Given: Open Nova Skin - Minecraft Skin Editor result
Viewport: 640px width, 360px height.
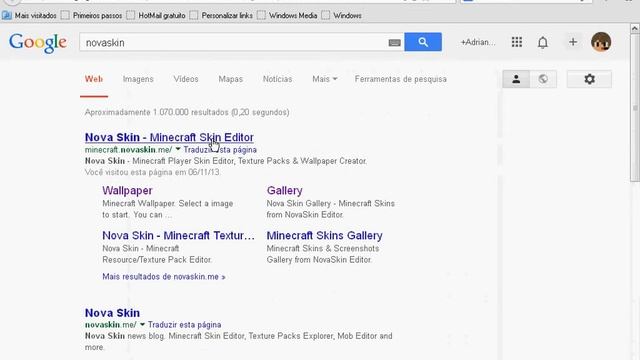Looking at the screenshot, I should pyautogui.click(x=169, y=138).
